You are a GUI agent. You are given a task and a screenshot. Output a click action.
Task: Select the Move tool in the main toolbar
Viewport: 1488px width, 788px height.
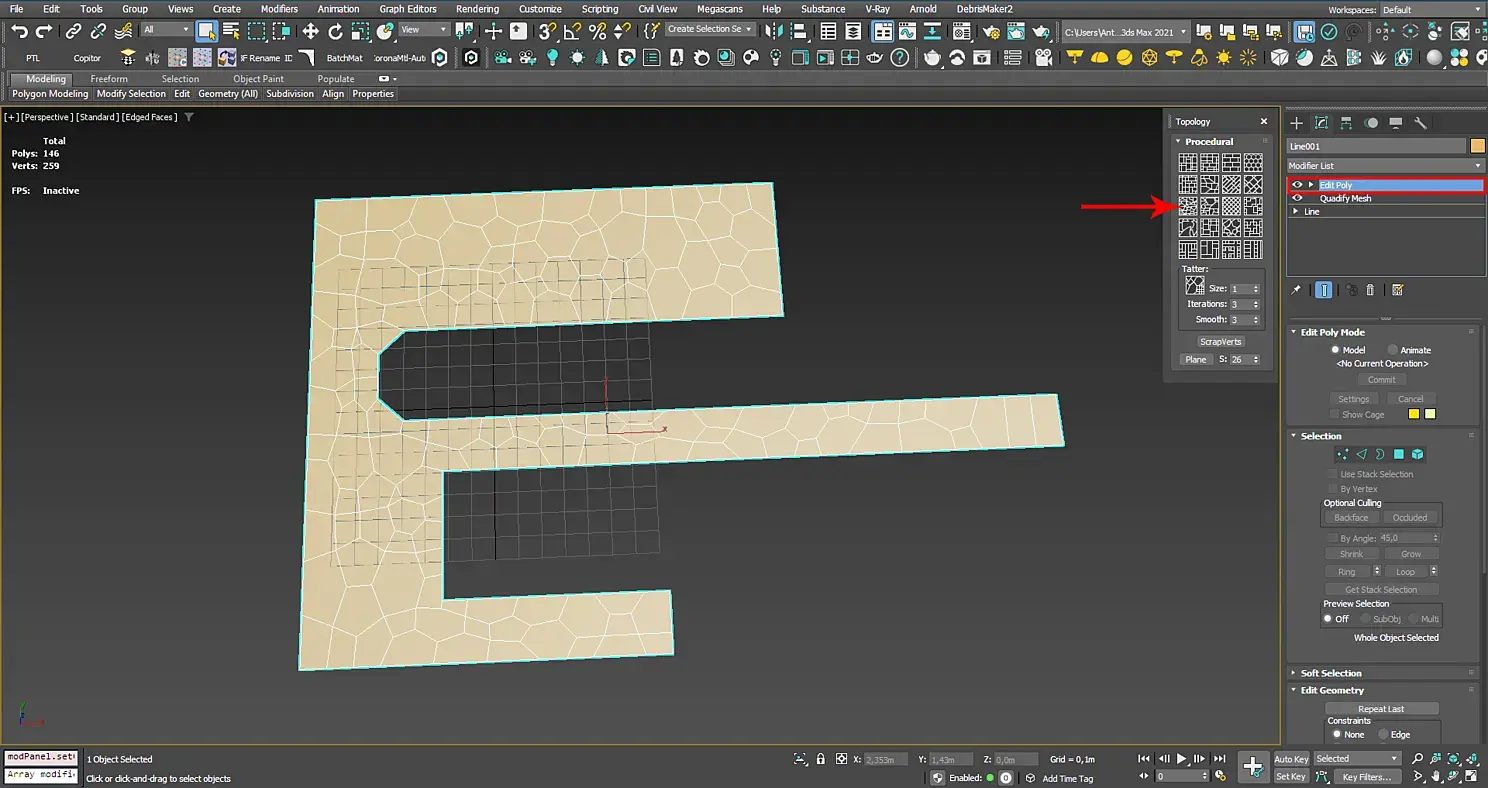[x=310, y=31]
